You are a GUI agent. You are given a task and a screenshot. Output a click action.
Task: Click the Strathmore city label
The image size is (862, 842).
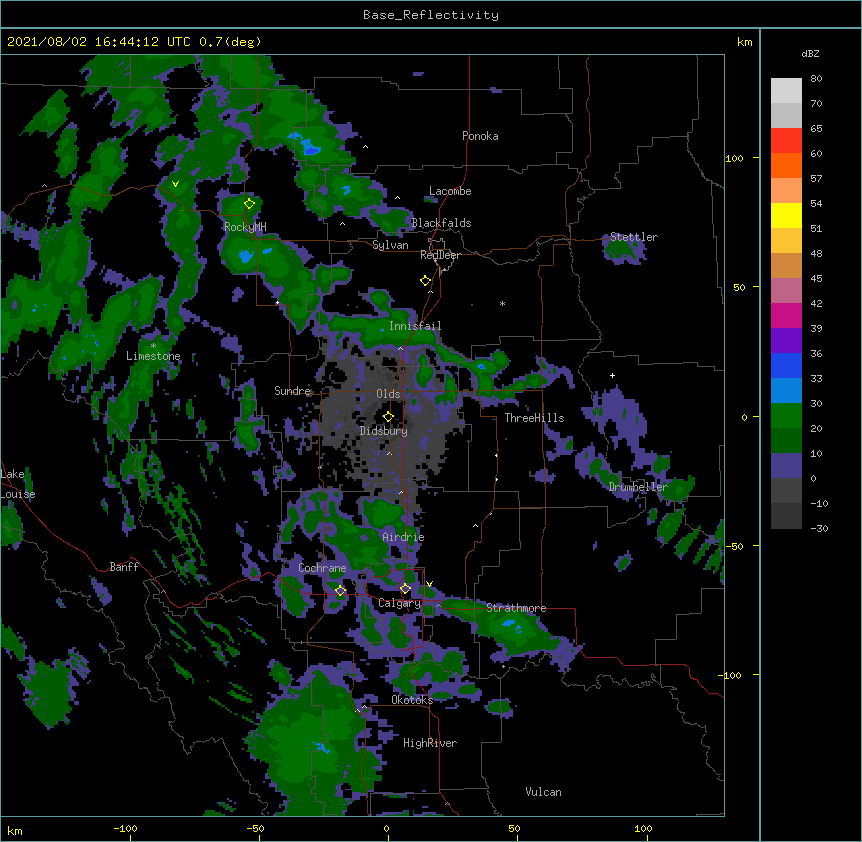(x=516, y=608)
